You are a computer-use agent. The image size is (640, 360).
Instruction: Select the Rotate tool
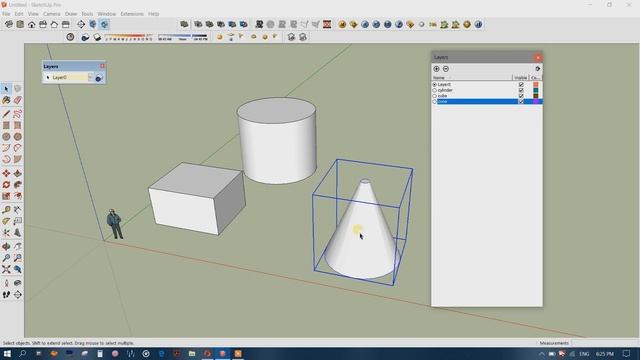6,185
